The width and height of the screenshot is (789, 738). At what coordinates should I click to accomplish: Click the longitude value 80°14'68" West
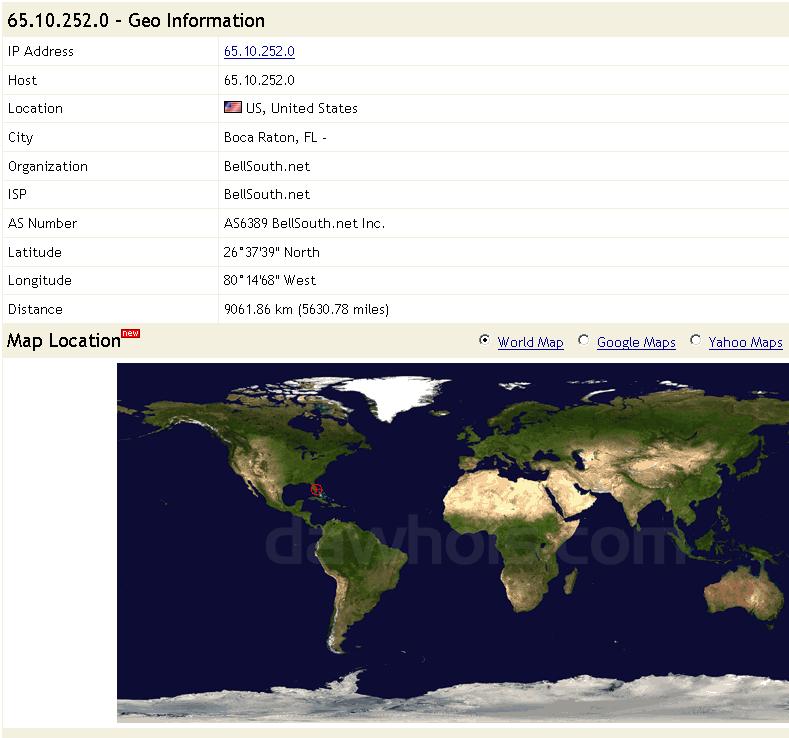[x=269, y=281]
